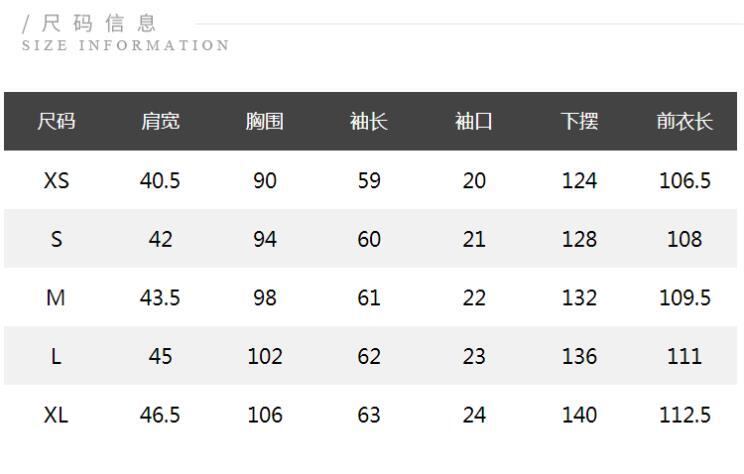Click the 尺码 column header
The image size is (744, 474).
[x=56, y=122]
